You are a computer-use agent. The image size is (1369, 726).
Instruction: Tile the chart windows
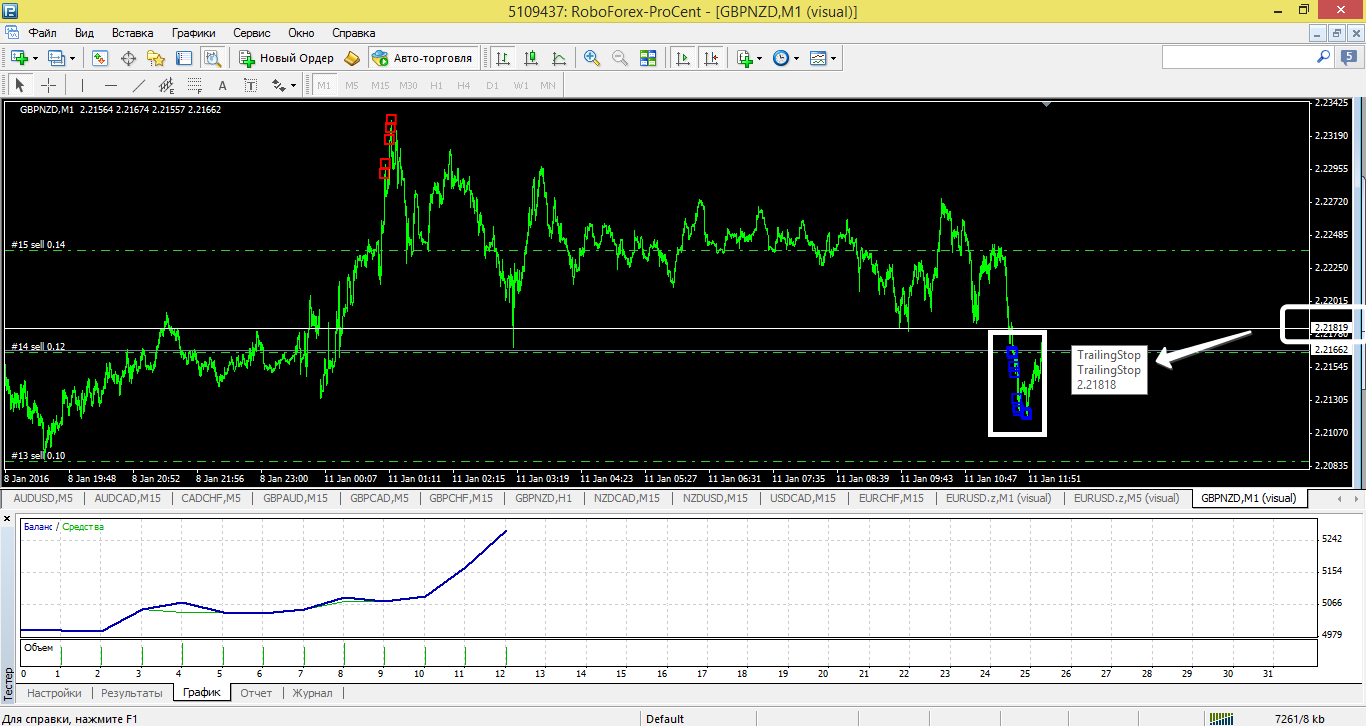click(648, 58)
